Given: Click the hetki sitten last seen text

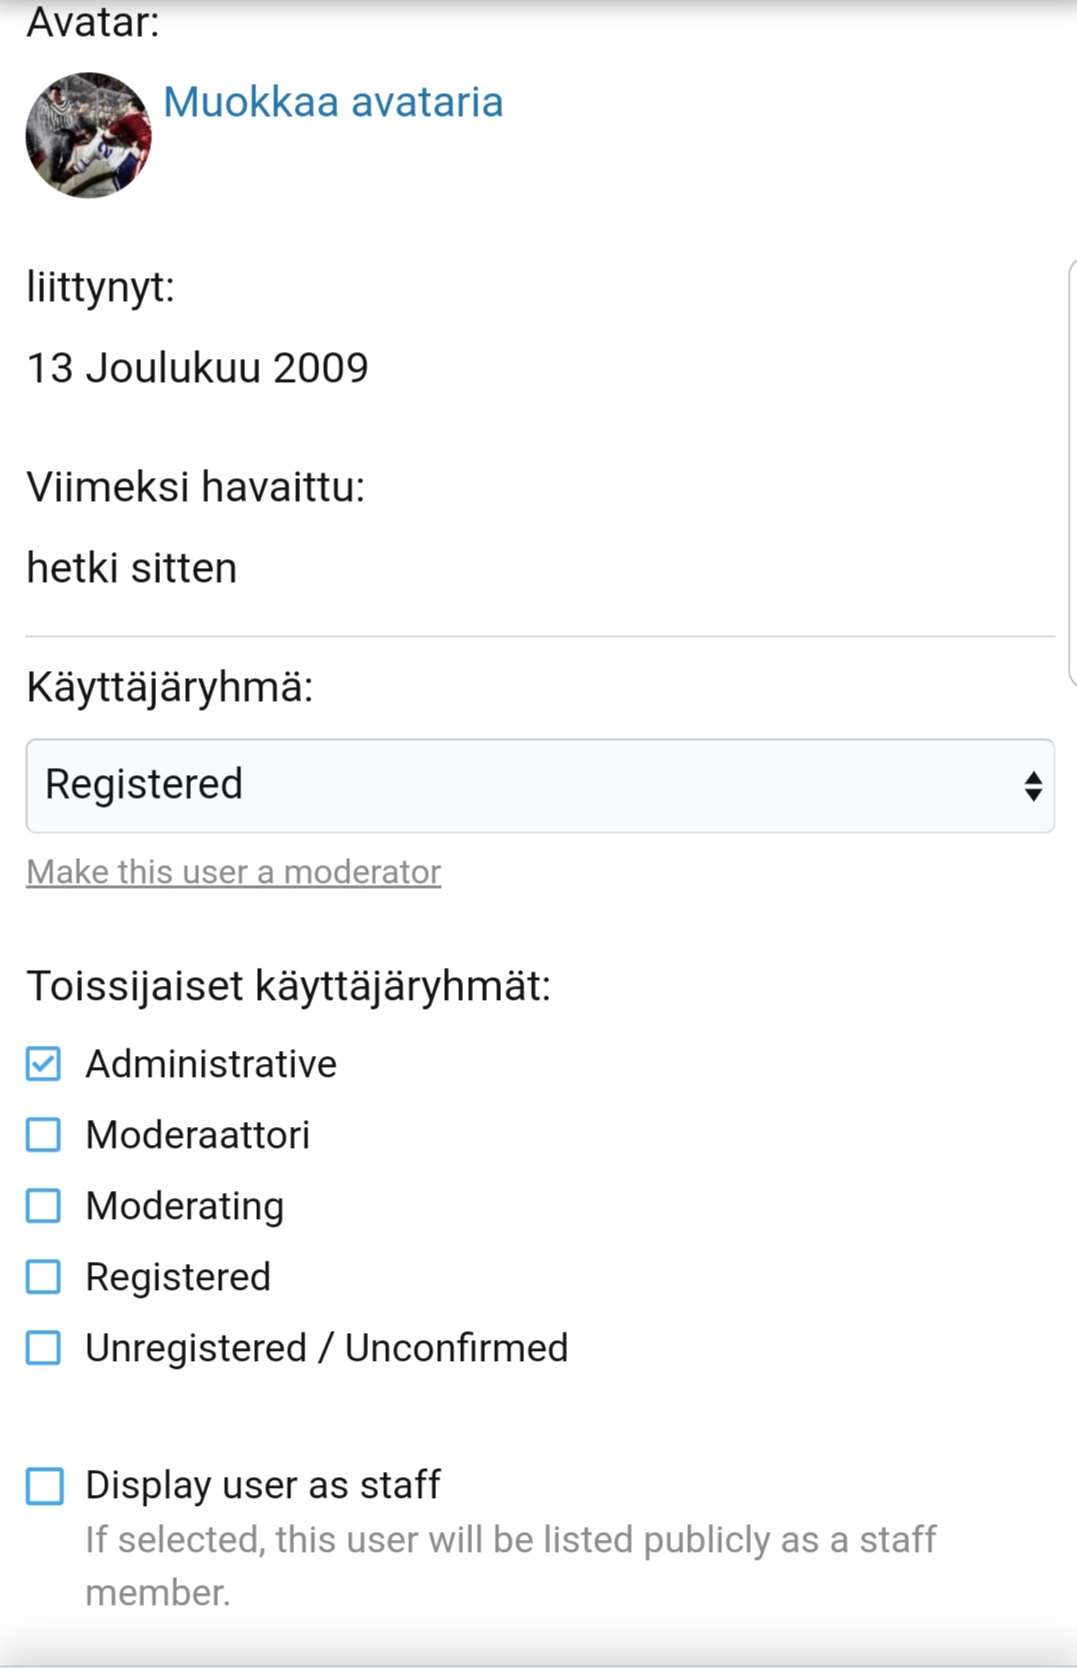Looking at the screenshot, I should 131,568.
